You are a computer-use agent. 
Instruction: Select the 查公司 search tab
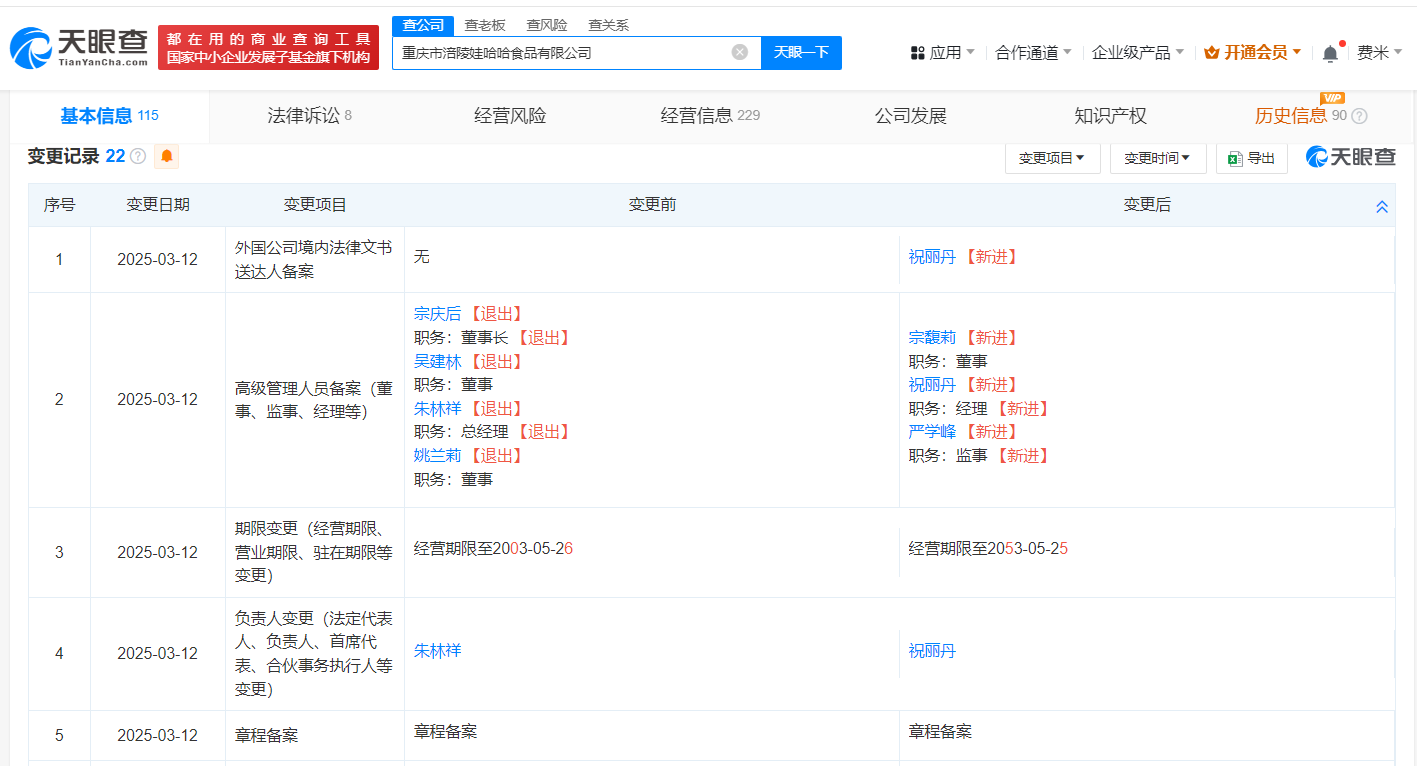pos(423,25)
